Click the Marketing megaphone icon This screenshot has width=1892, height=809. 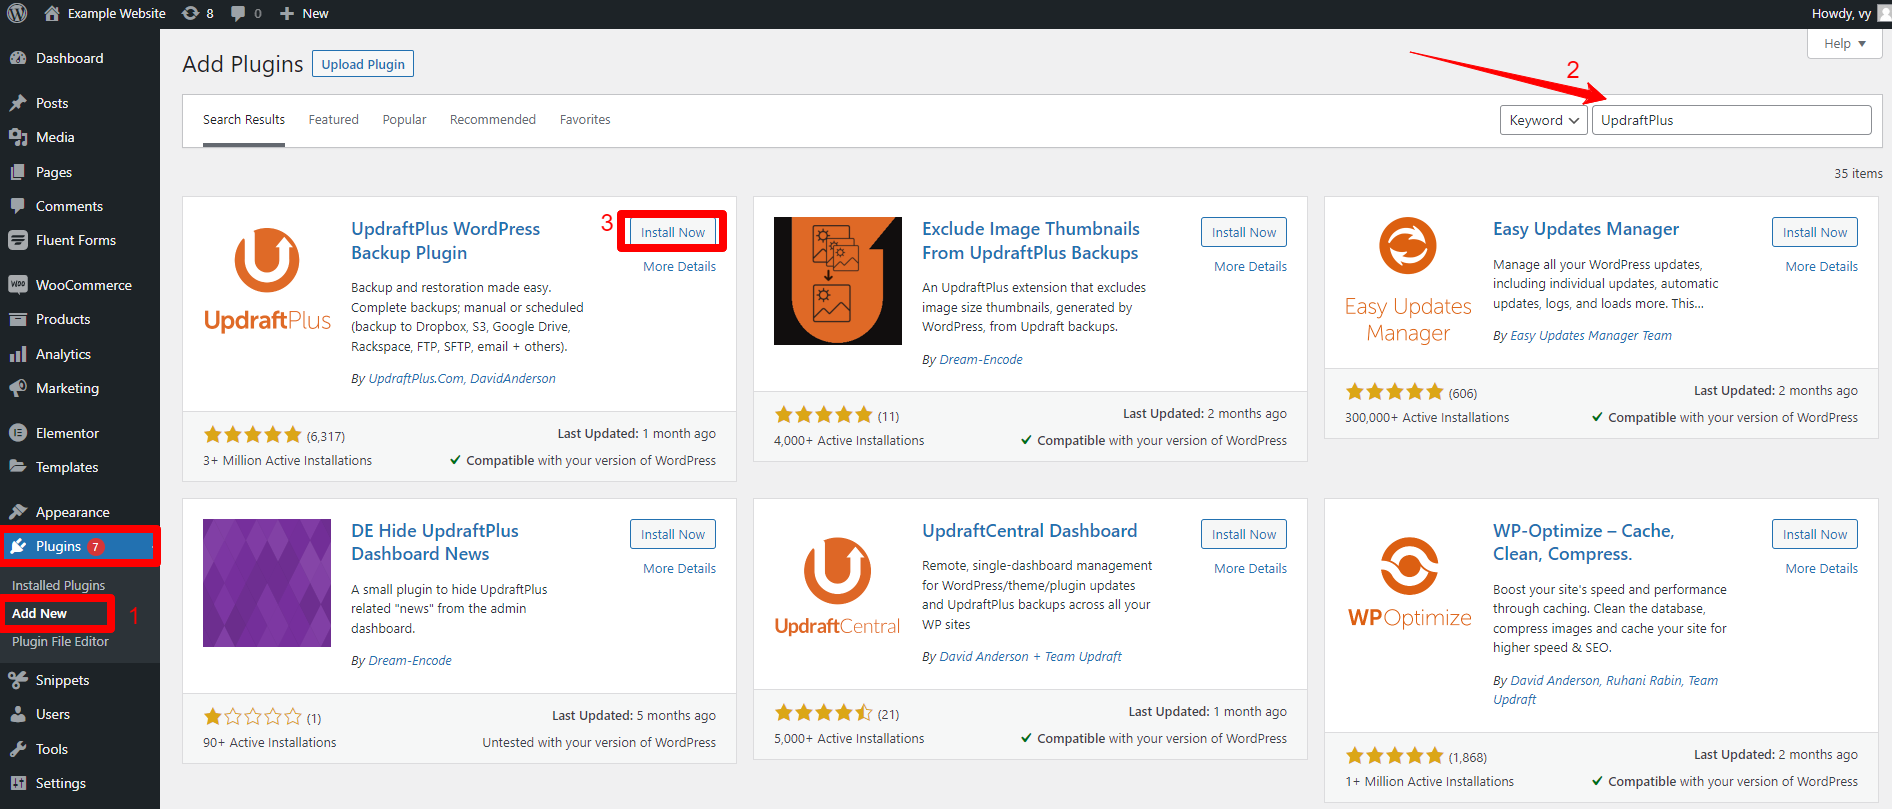pyautogui.click(x=18, y=388)
